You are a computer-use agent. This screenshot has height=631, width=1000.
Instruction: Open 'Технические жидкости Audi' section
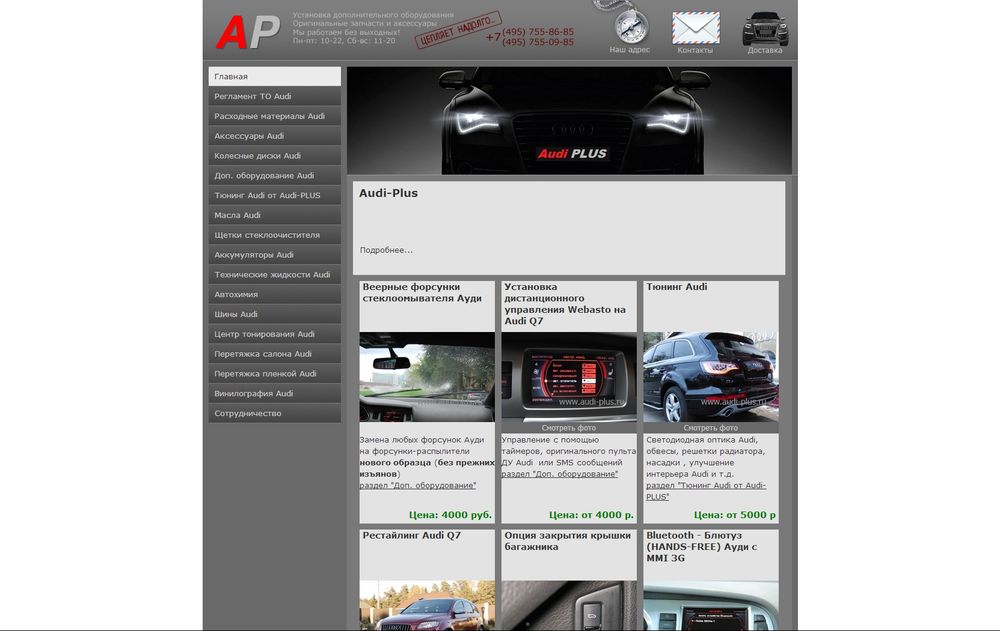pos(275,274)
